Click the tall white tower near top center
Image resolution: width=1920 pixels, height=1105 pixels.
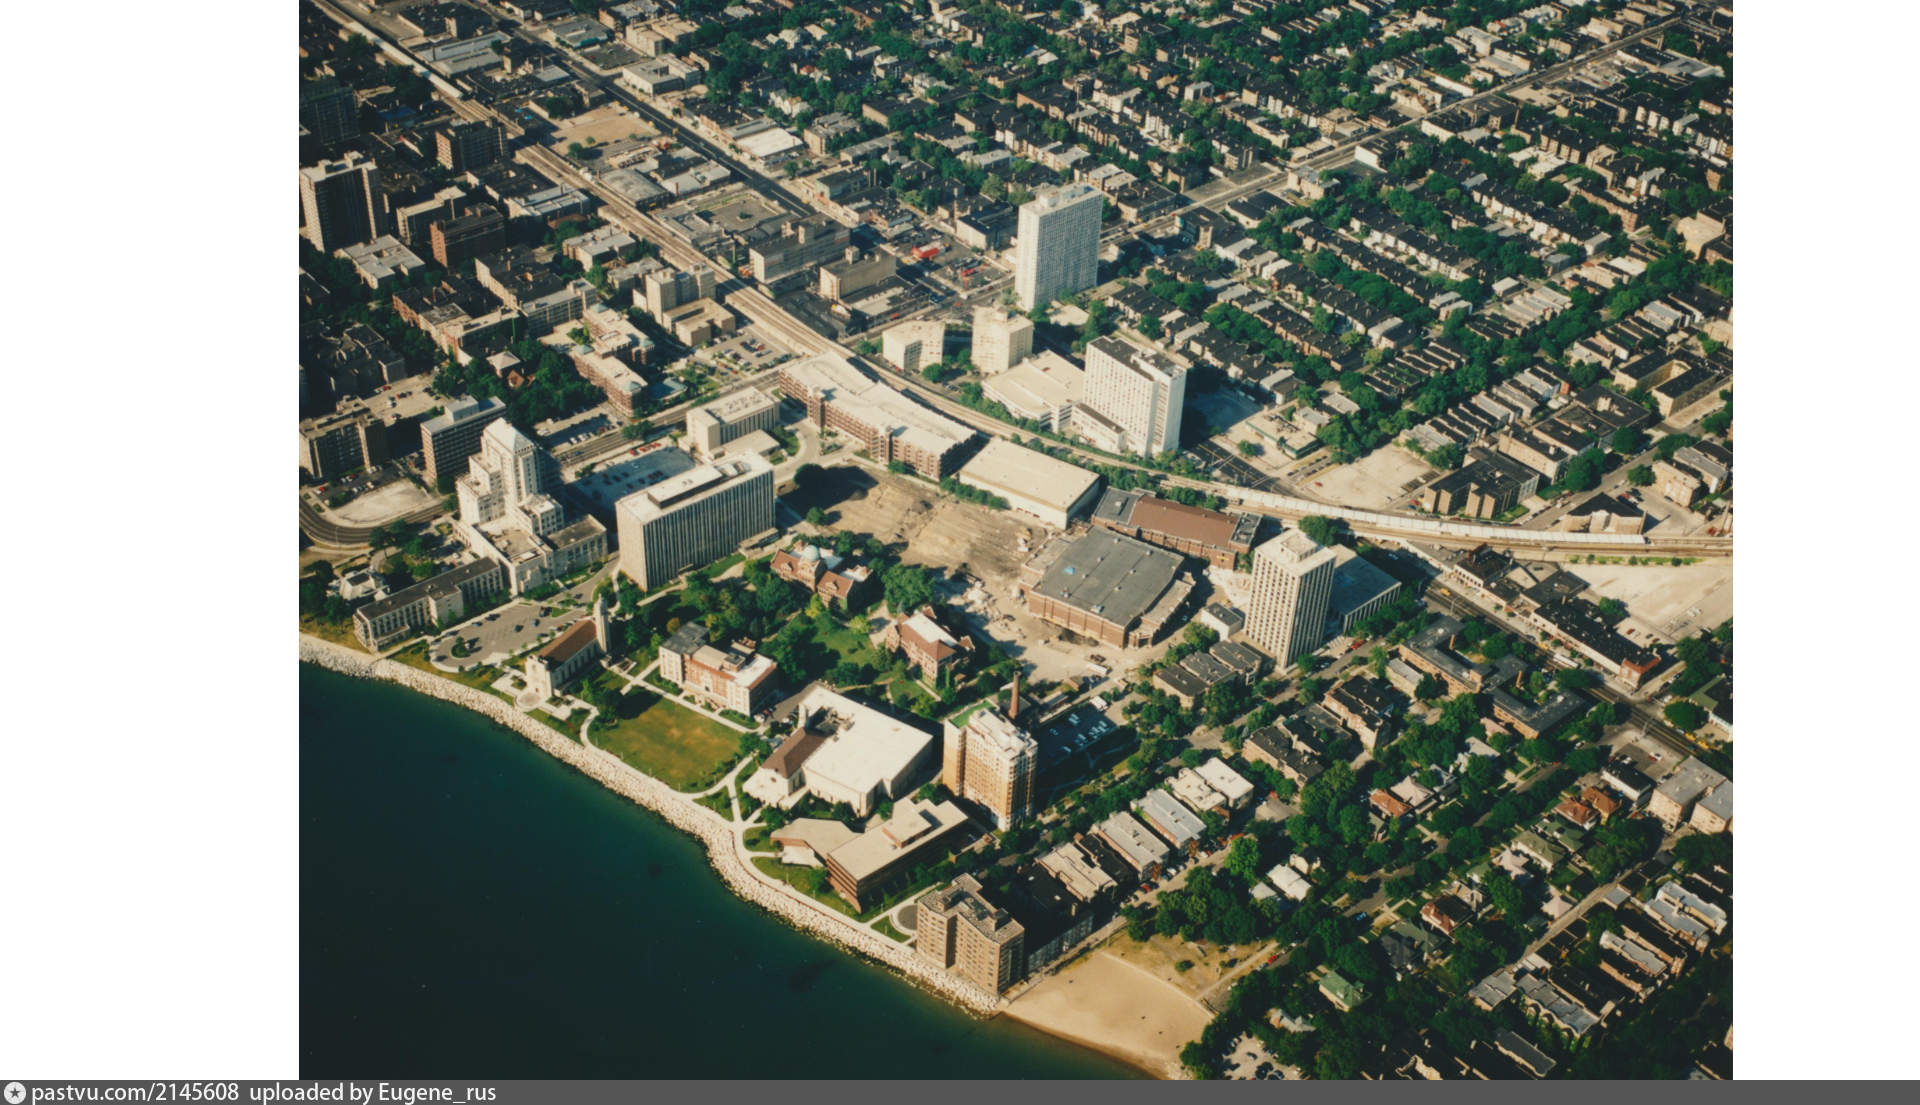click(1058, 245)
